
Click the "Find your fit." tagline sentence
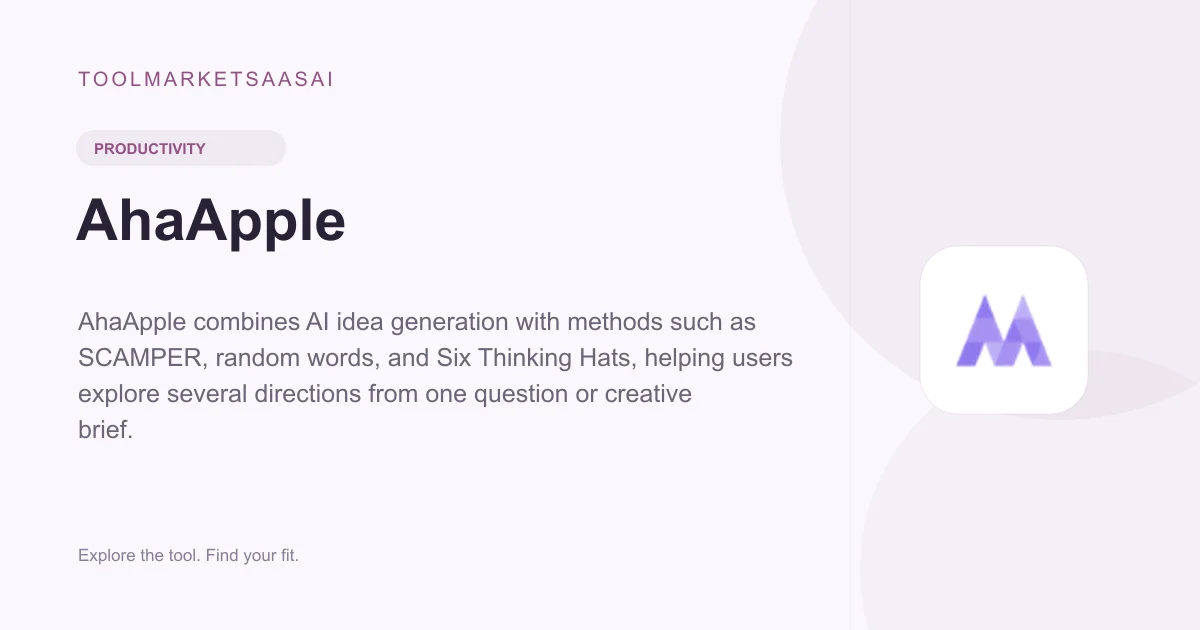pyautogui.click(x=252, y=555)
